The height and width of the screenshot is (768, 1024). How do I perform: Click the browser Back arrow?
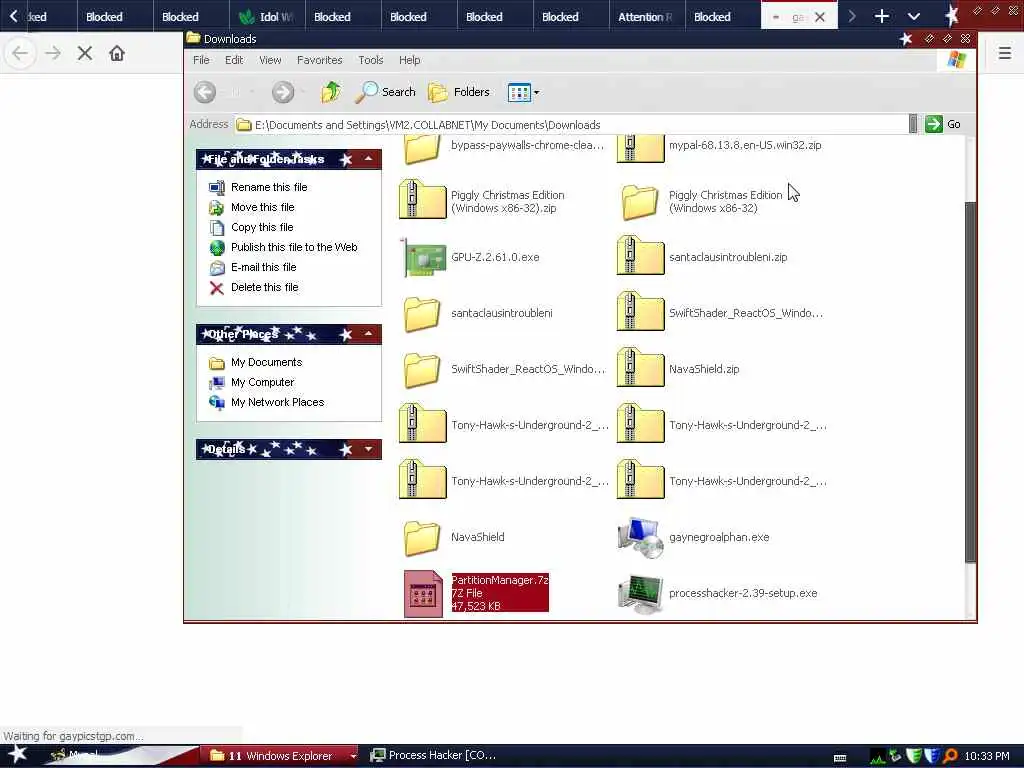click(20, 53)
